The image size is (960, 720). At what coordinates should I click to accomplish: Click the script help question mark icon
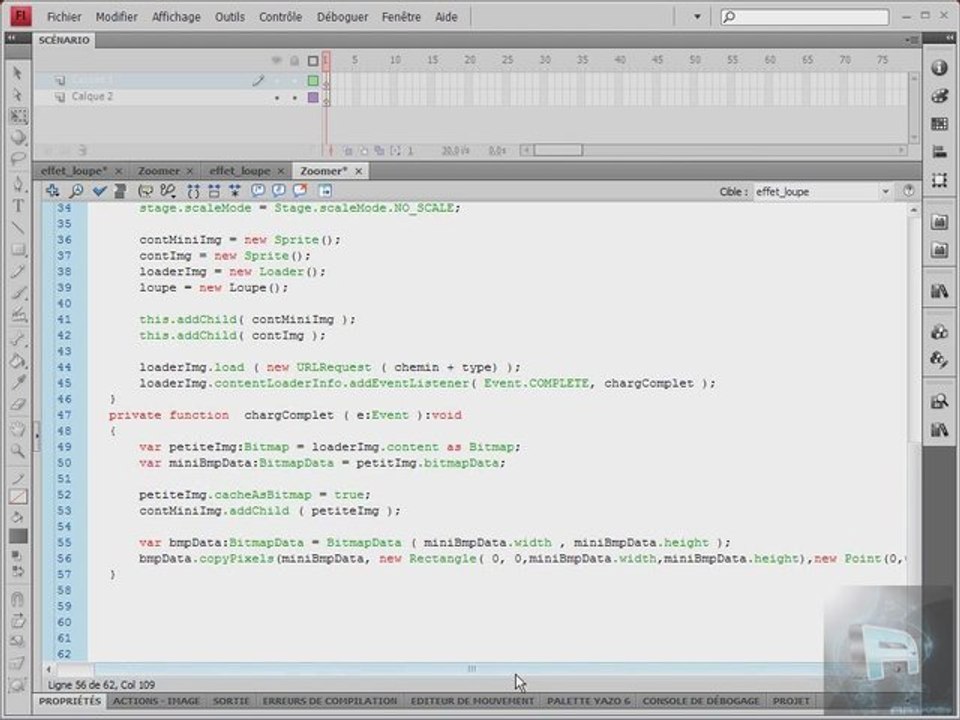point(909,192)
